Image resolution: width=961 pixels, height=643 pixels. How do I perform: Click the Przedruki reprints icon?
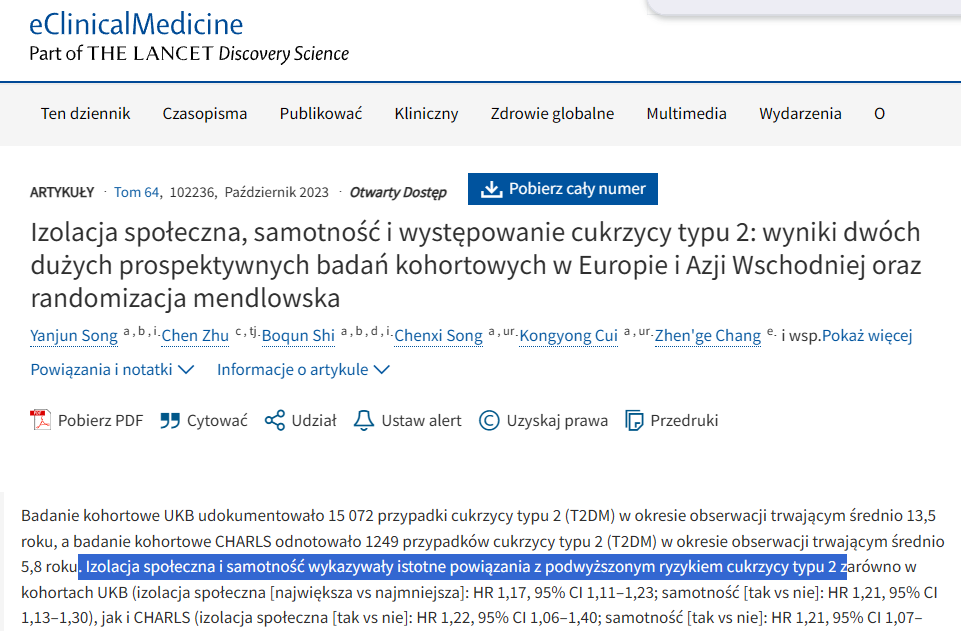pos(634,420)
